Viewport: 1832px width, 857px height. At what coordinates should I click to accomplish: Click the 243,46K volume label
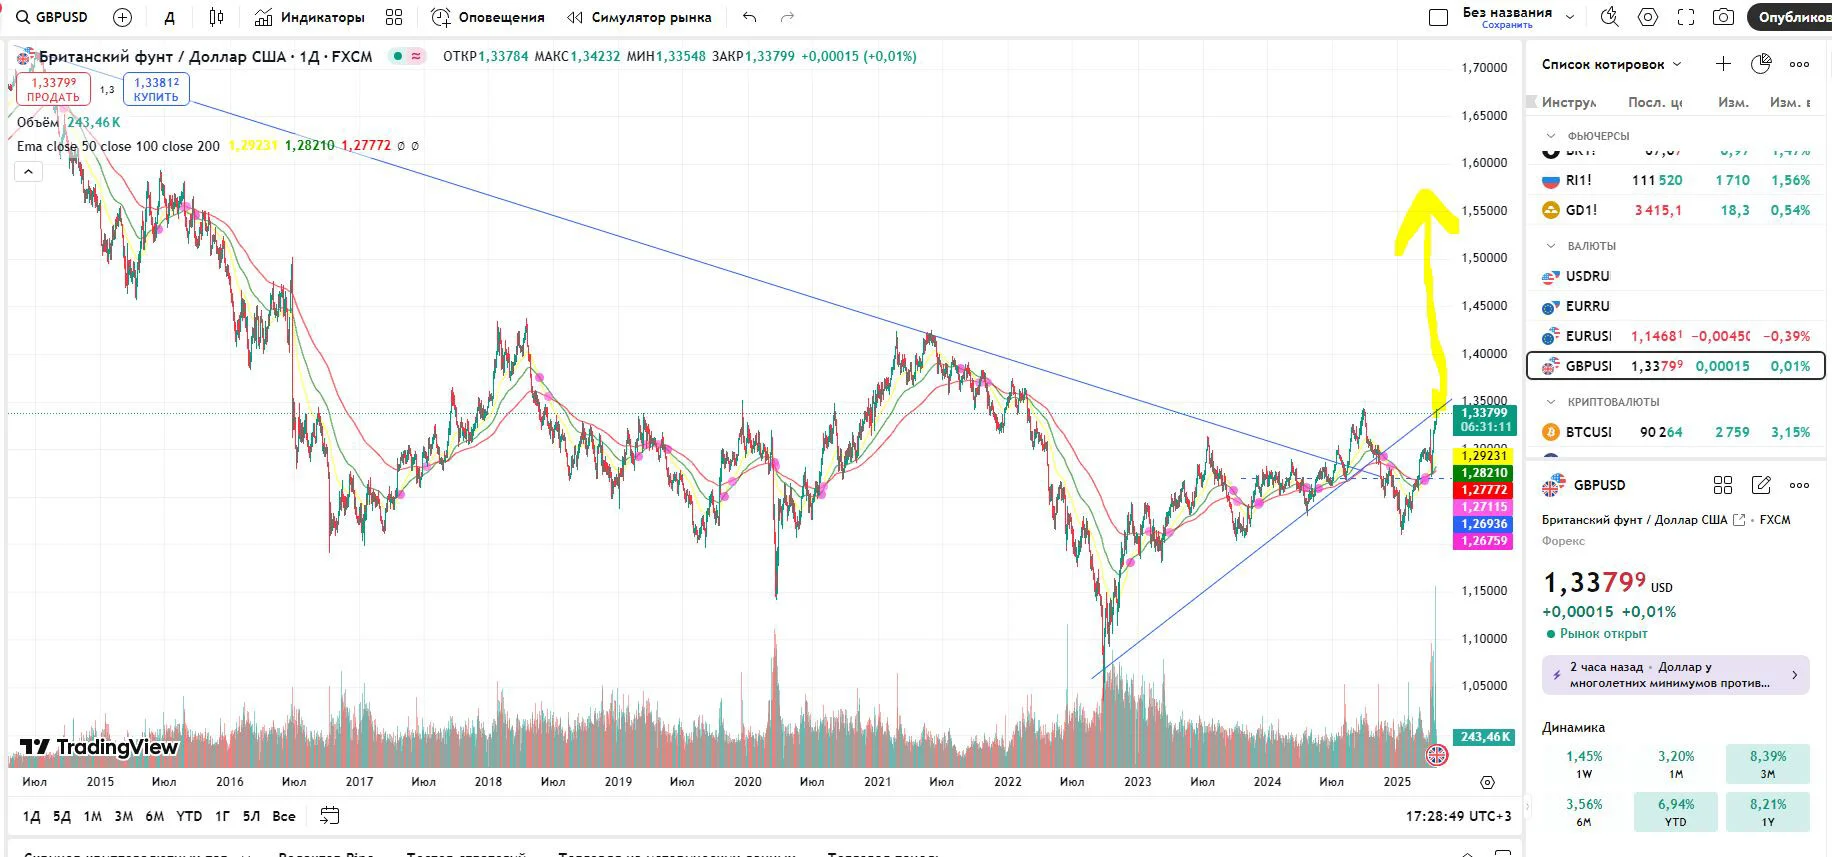pyautogui.click(x=1486, y=737)
